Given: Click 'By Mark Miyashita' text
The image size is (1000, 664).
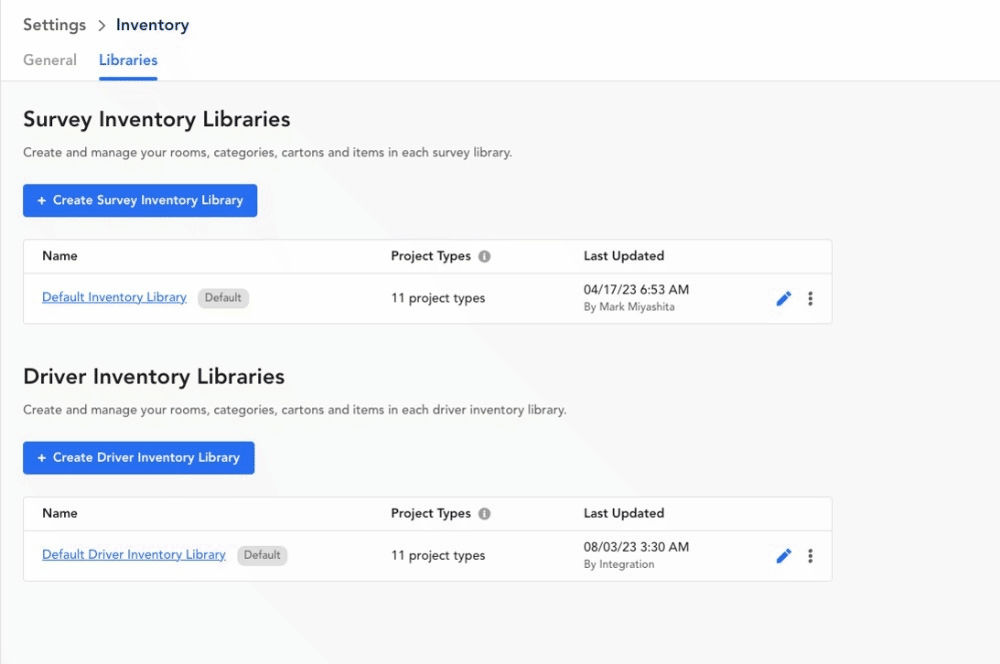Looking at the screenshot, I should pyautogui.click(x=629, y=307).
